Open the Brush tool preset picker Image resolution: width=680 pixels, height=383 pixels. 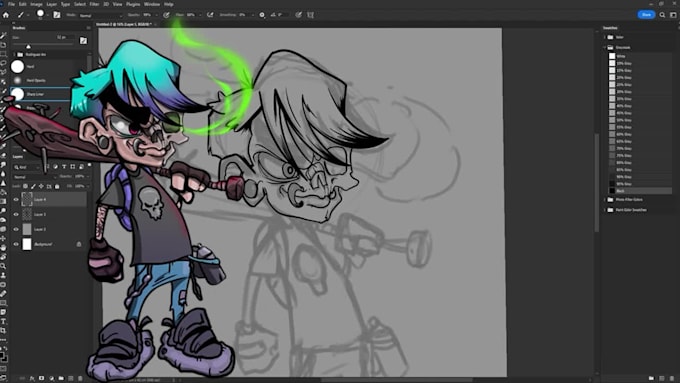pyautogui.click(x=20, y=15)
